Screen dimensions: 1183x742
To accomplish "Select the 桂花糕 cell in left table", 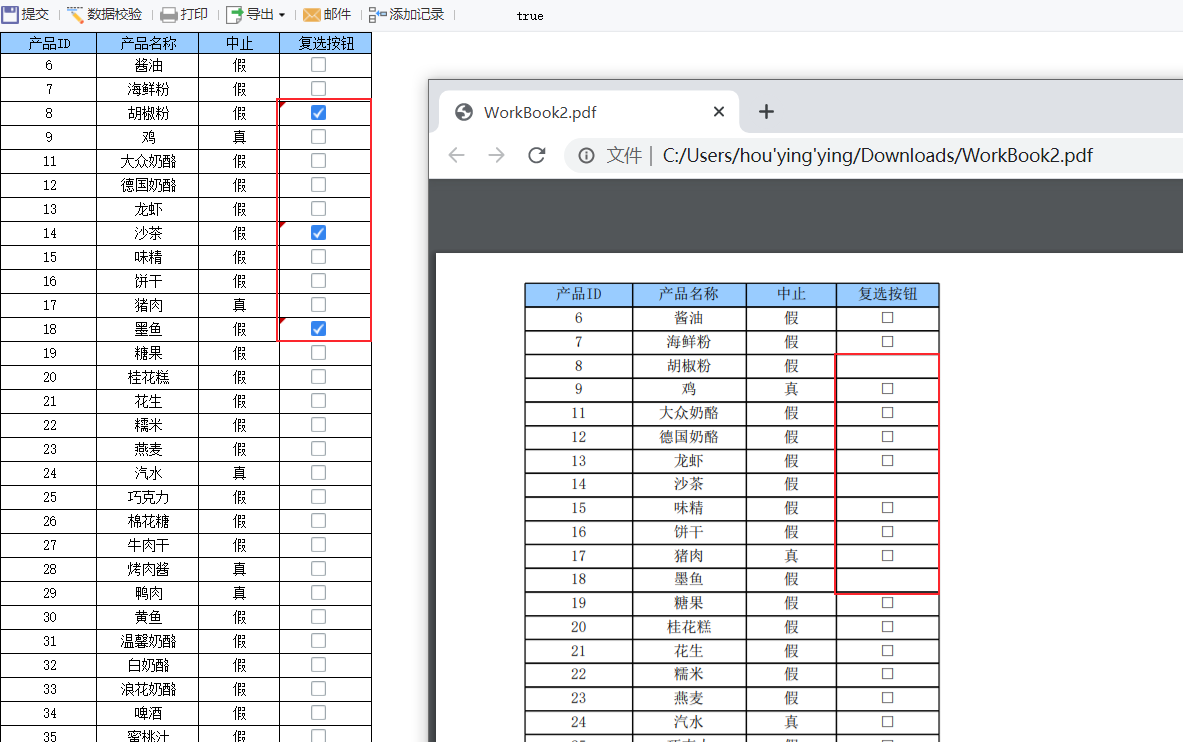I will pyautogui.click(x=148, y=377).
